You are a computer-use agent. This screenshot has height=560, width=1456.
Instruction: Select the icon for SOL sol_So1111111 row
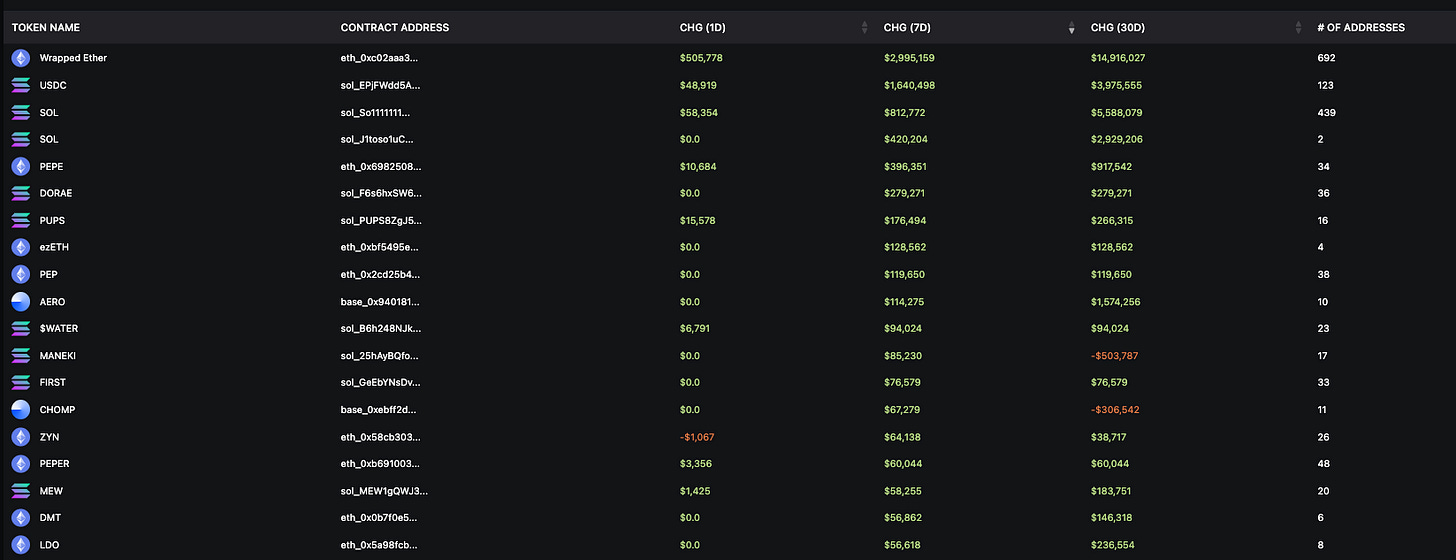point(21,112)
